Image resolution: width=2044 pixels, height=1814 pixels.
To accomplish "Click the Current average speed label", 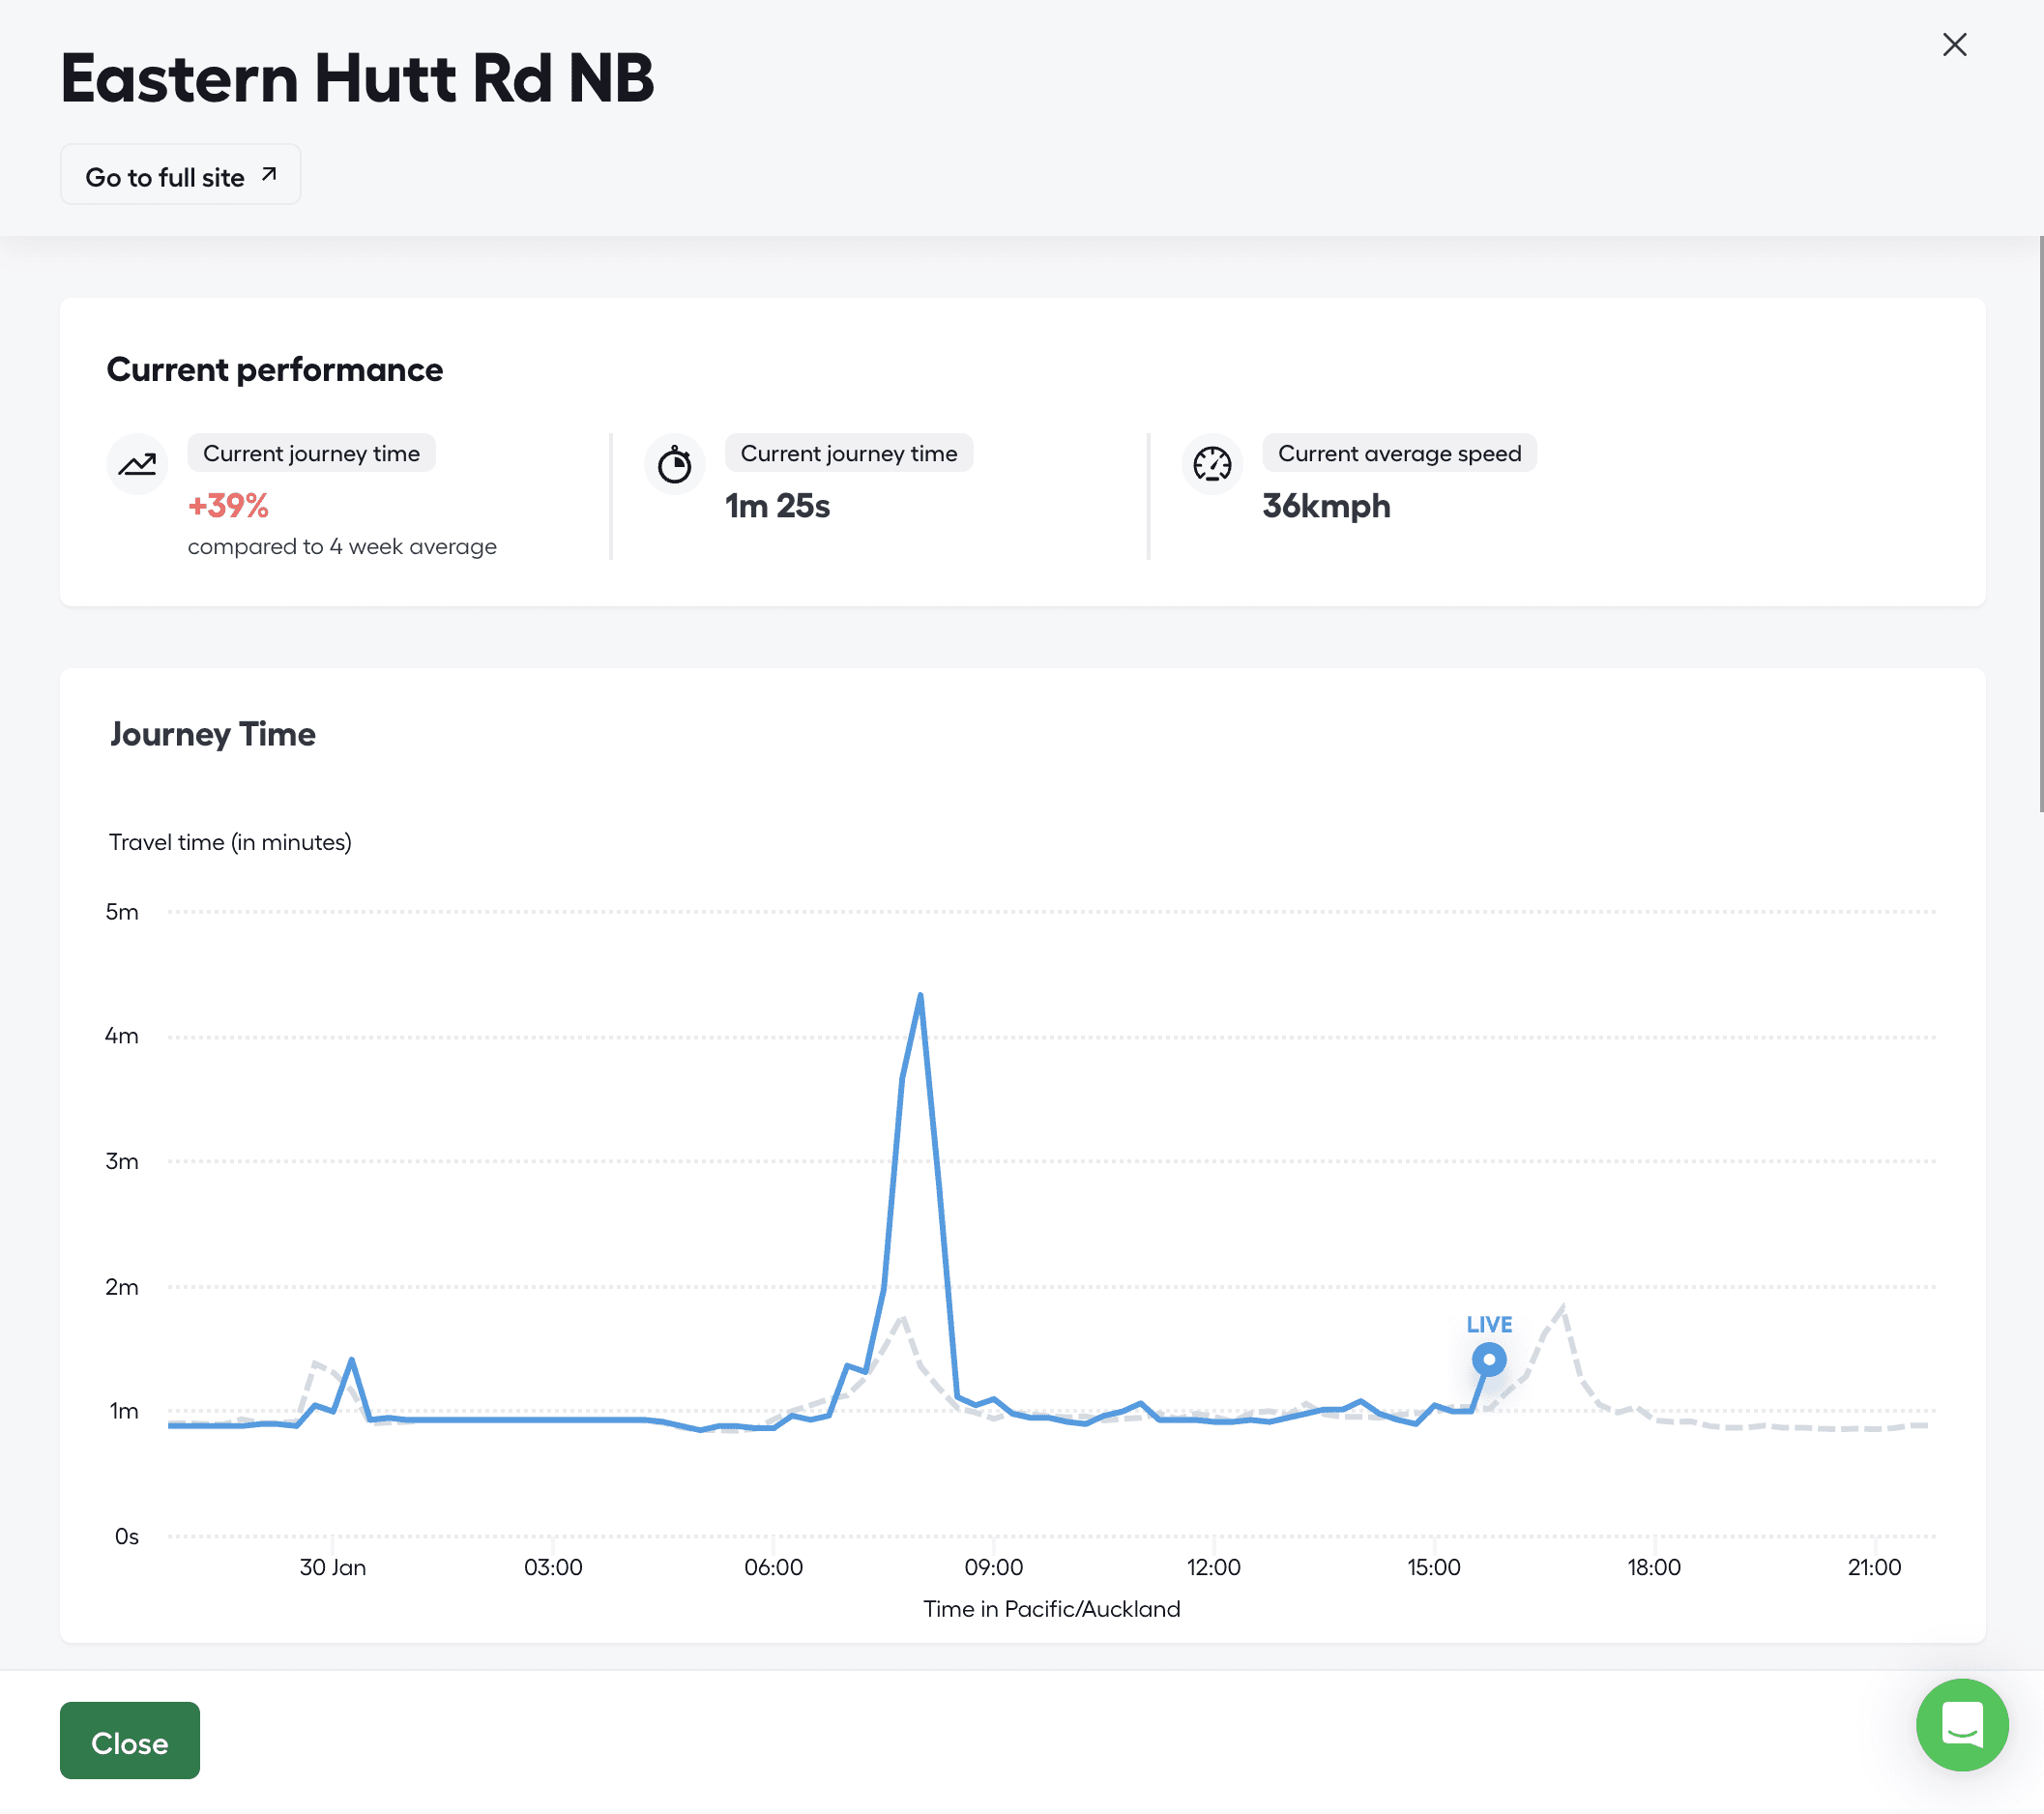I will [x=1399, y=453].
